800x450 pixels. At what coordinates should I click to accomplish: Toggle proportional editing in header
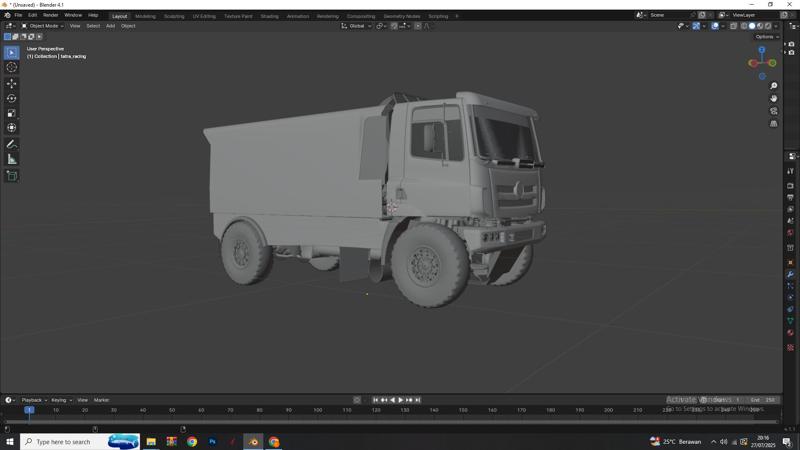coord(418,26)
